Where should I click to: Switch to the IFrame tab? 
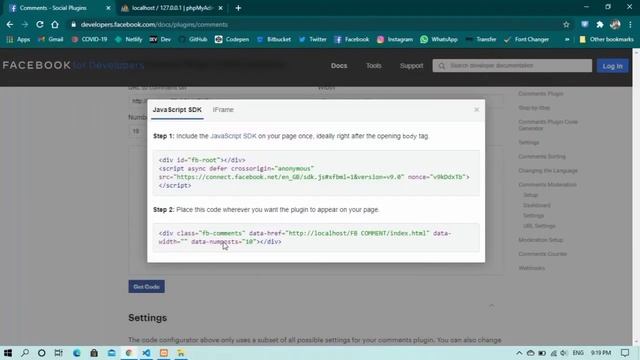[223, 109]
